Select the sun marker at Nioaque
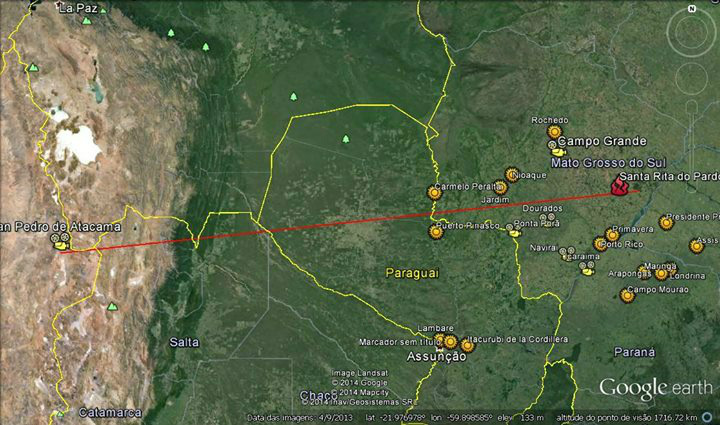Image resolution: width=720 pixels, height=425 pixels. tap(512, 174)
